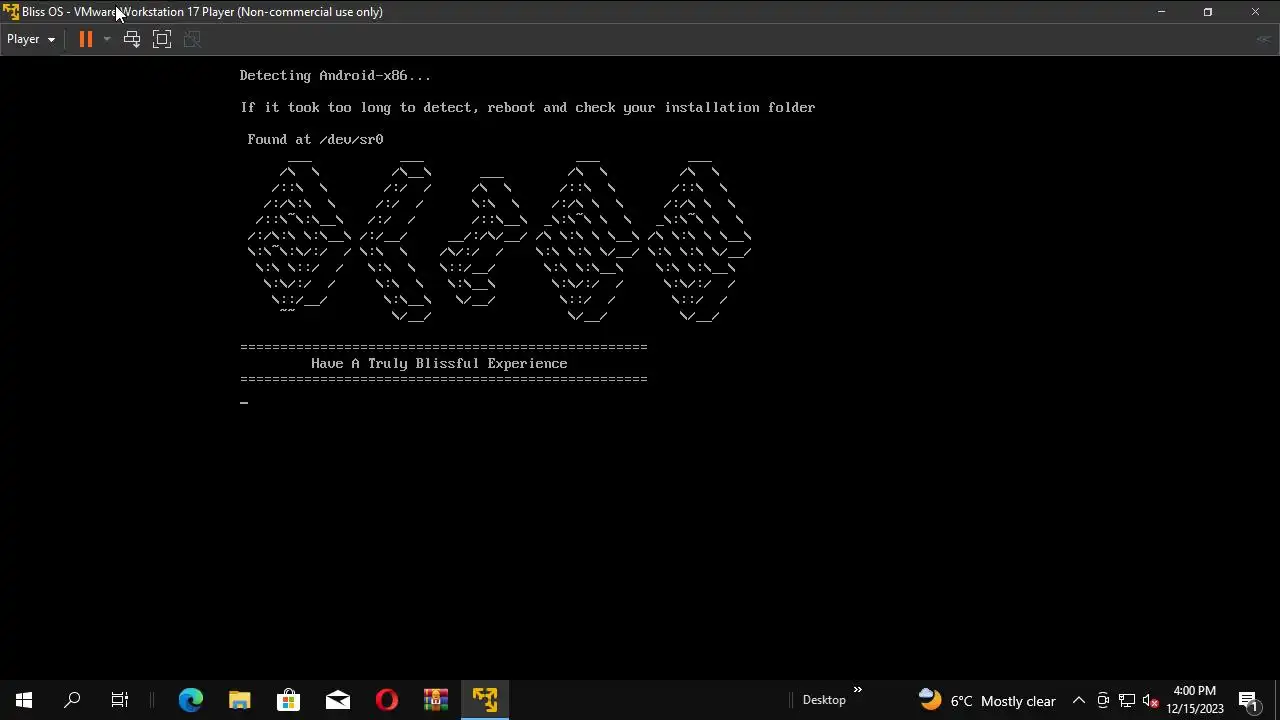Open notification center
The height and width of the screenshot is (720, 1280).
[1249, 700]
